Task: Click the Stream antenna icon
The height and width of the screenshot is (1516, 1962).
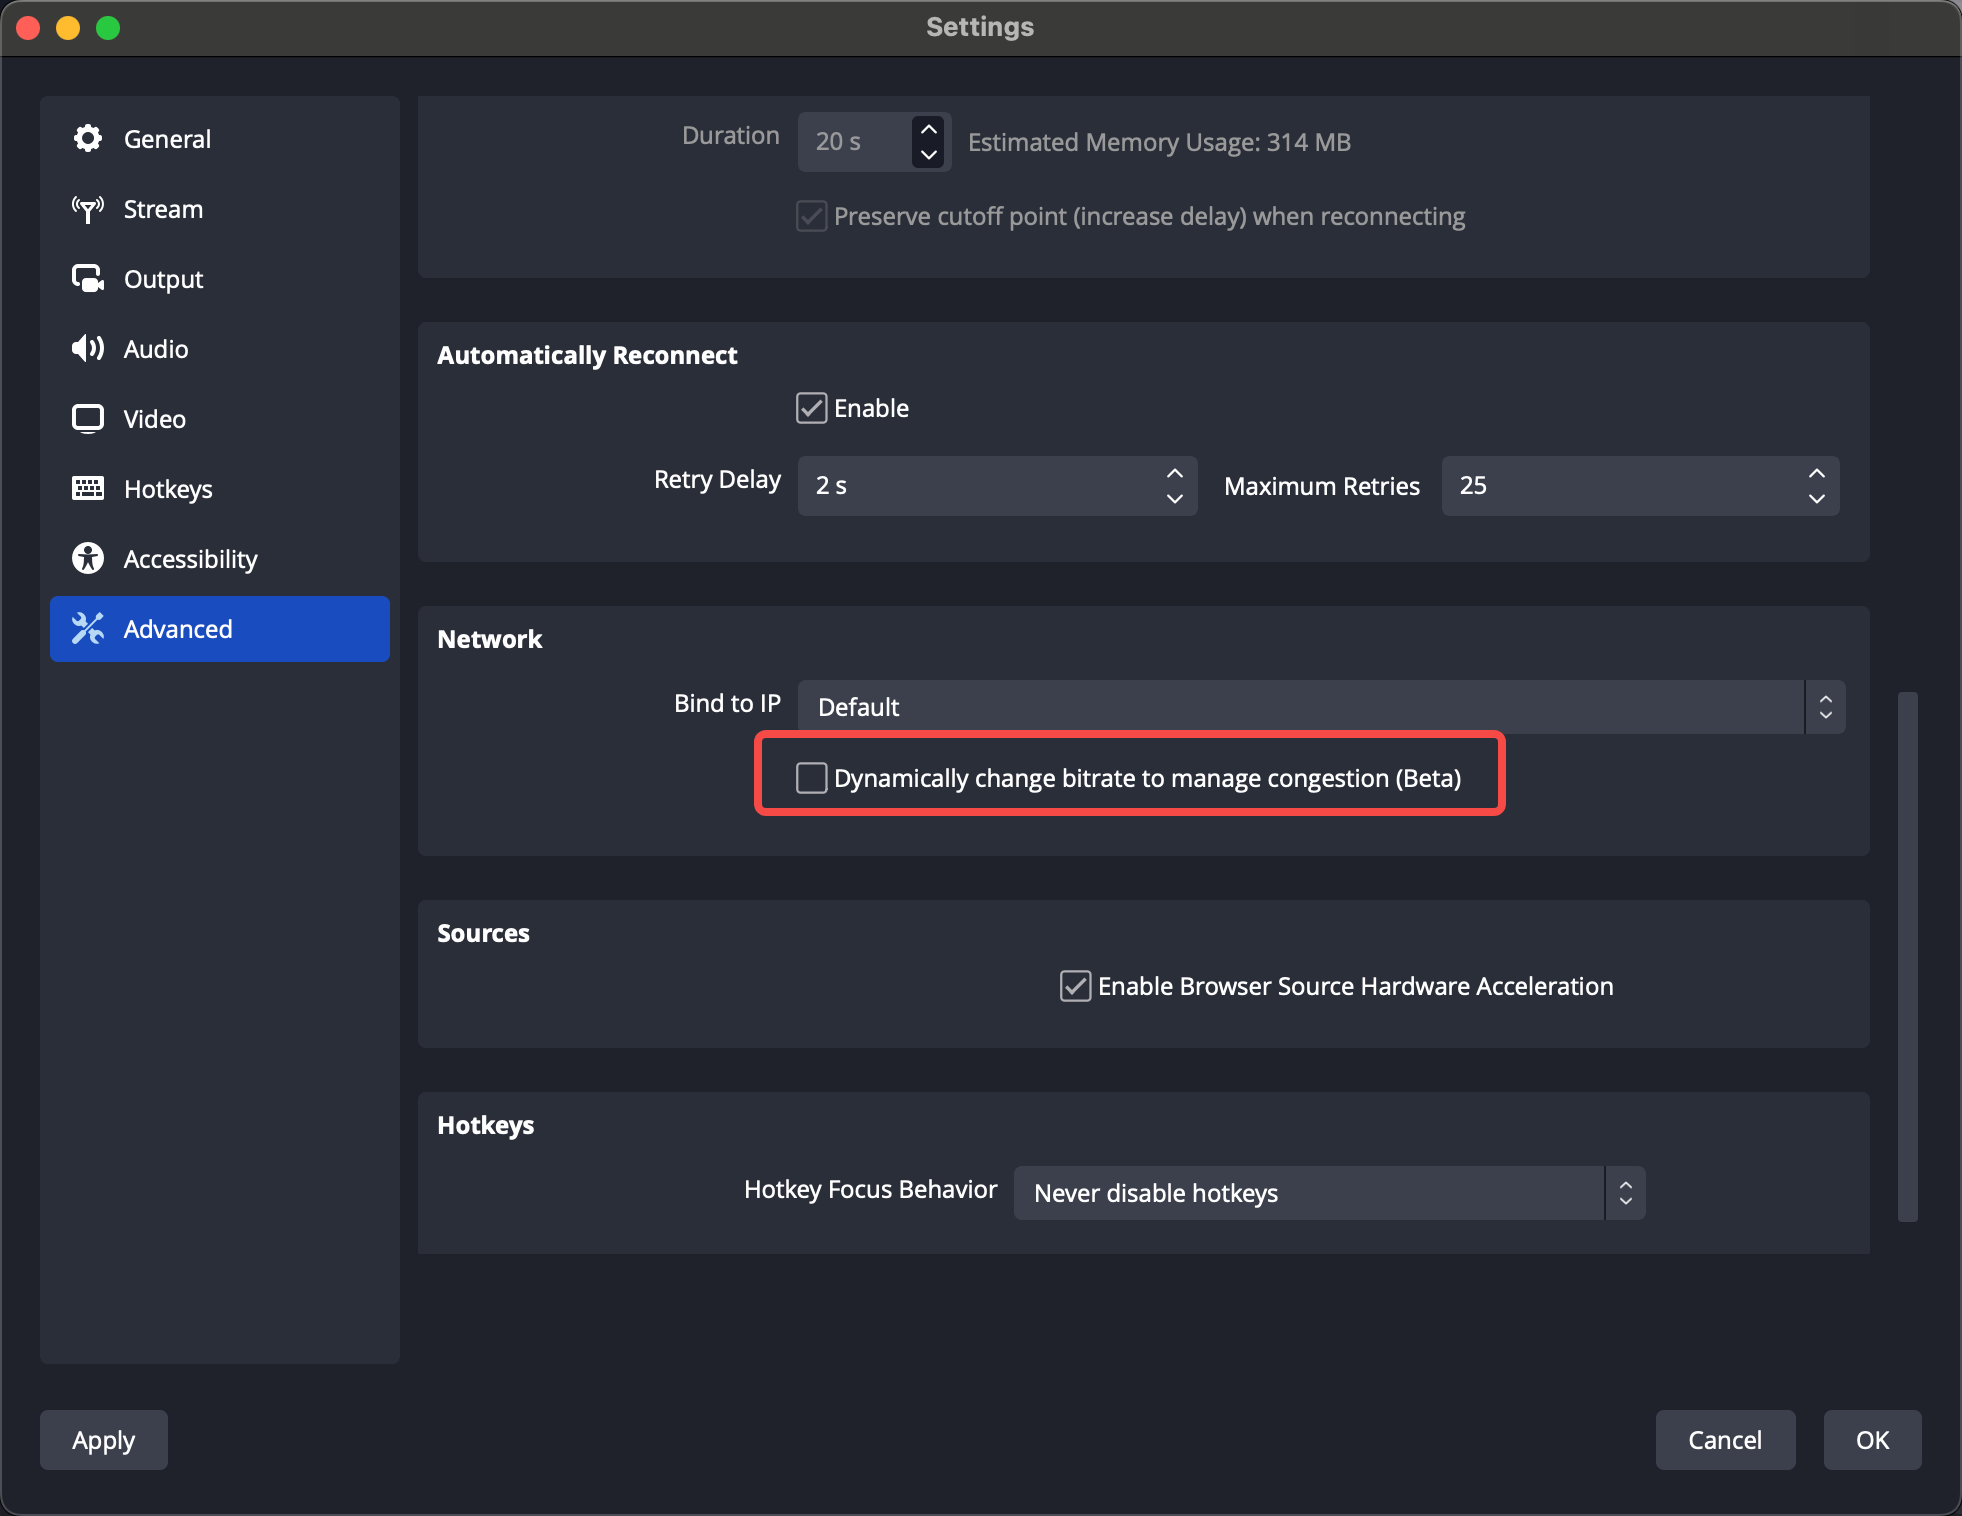Action: click(88, 209)
